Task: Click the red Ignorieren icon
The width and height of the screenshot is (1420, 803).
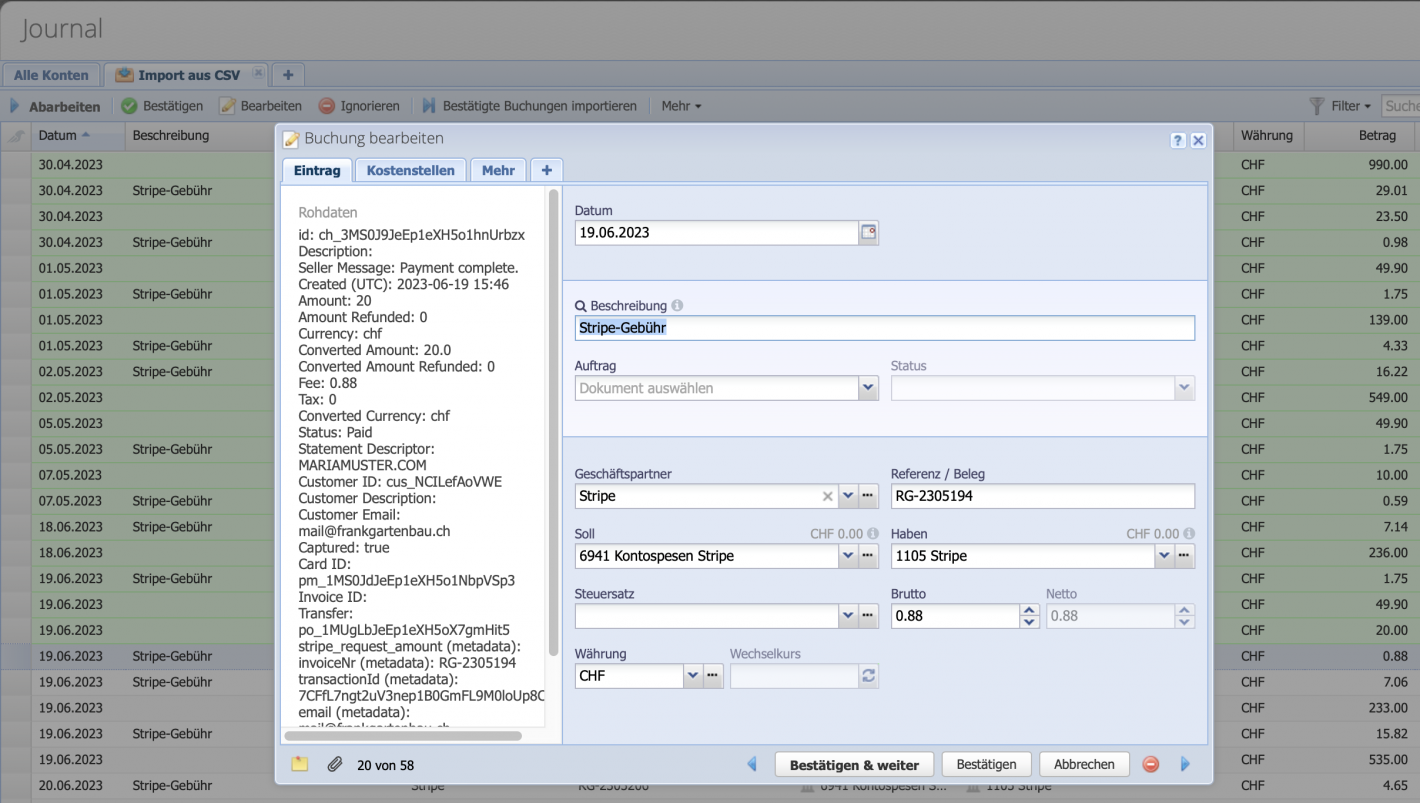Action: 325,105
